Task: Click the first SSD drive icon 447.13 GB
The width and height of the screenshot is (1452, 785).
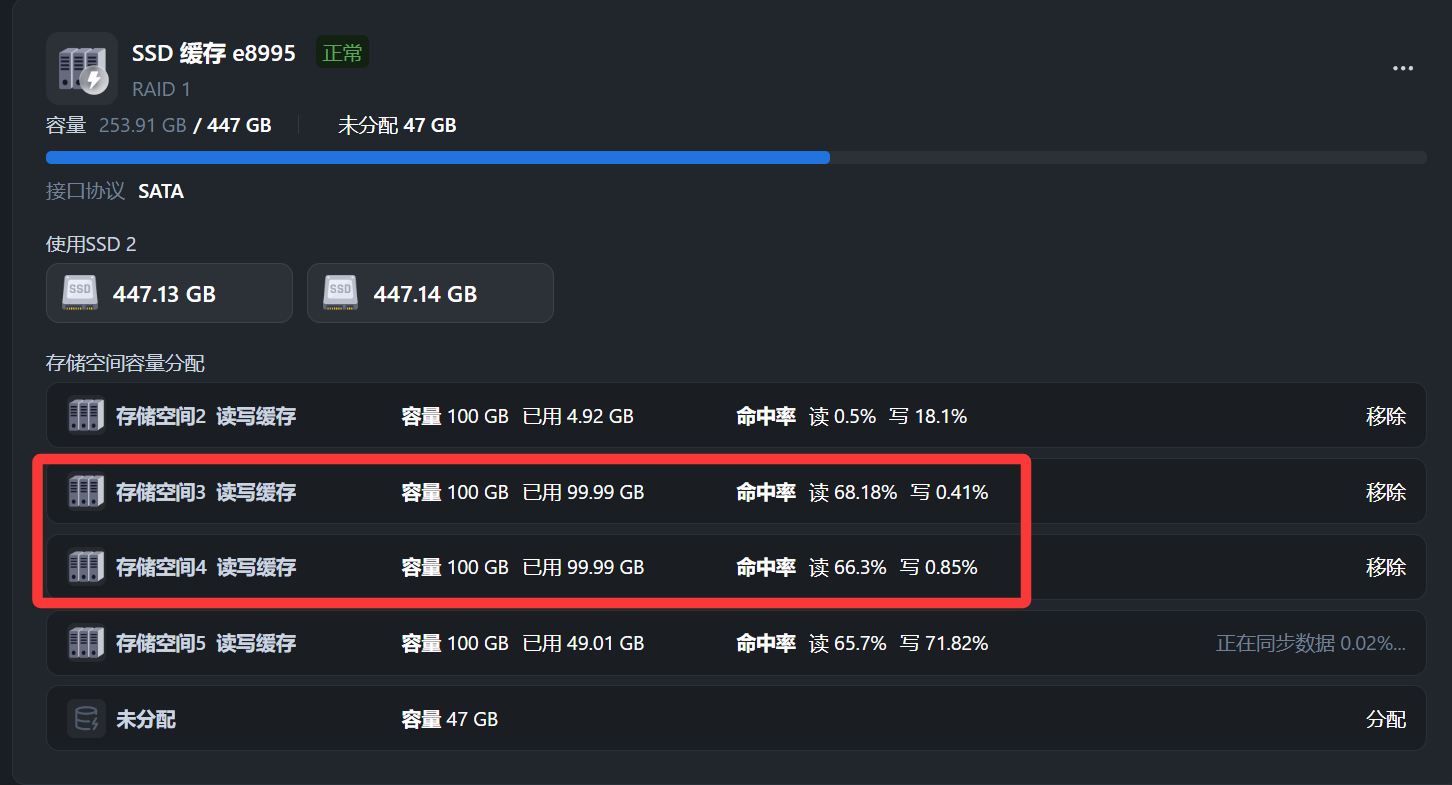Action: (x=80, y=293)
